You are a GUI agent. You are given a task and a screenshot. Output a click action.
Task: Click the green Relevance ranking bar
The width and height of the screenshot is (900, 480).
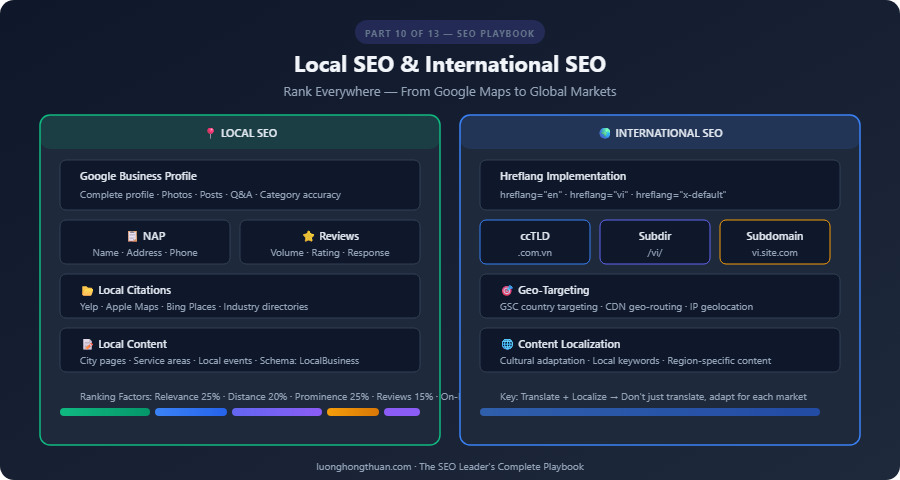(x=105, y=412)
